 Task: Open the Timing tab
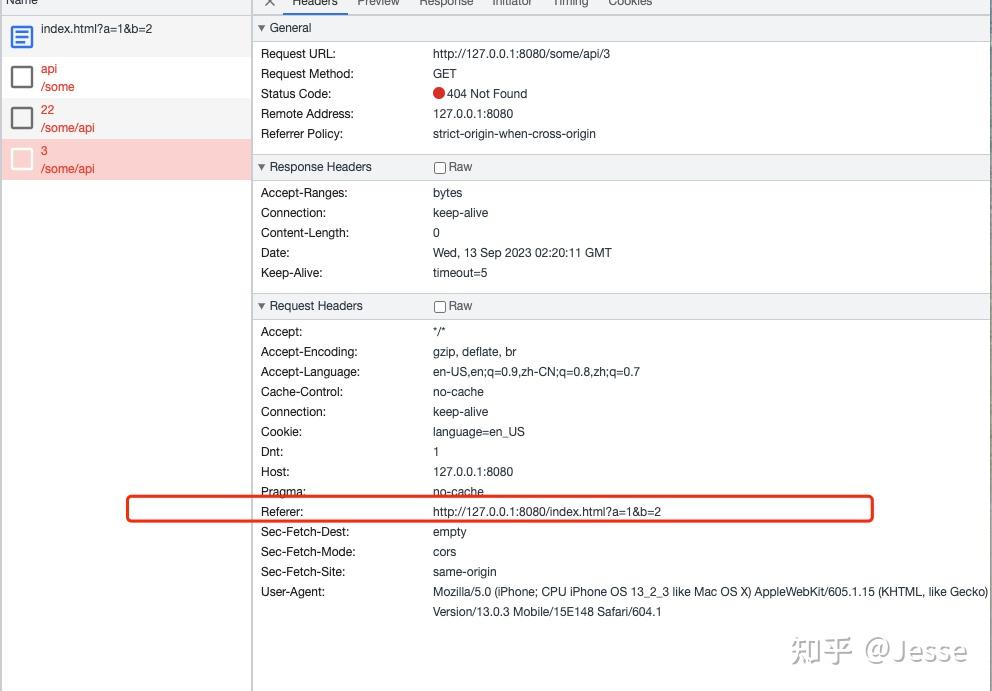570,5
